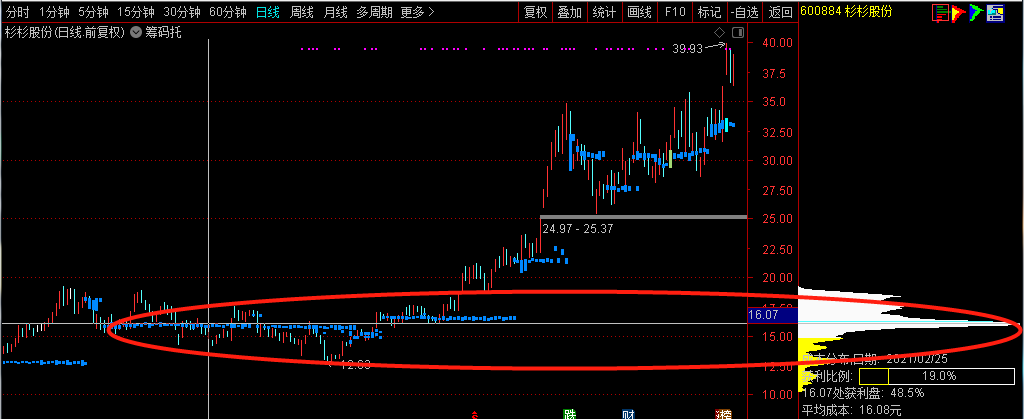Click the gray gap bar at 25.00
This screenshot has height=419, width=1024.
tap(643, 217)
